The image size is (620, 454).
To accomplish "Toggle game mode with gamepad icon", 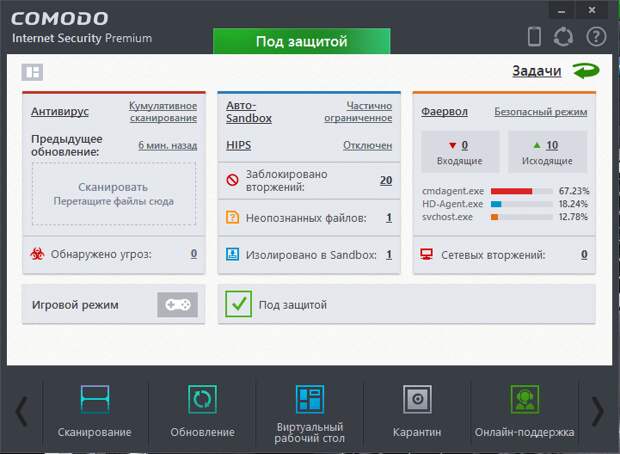I will (178, 305).
